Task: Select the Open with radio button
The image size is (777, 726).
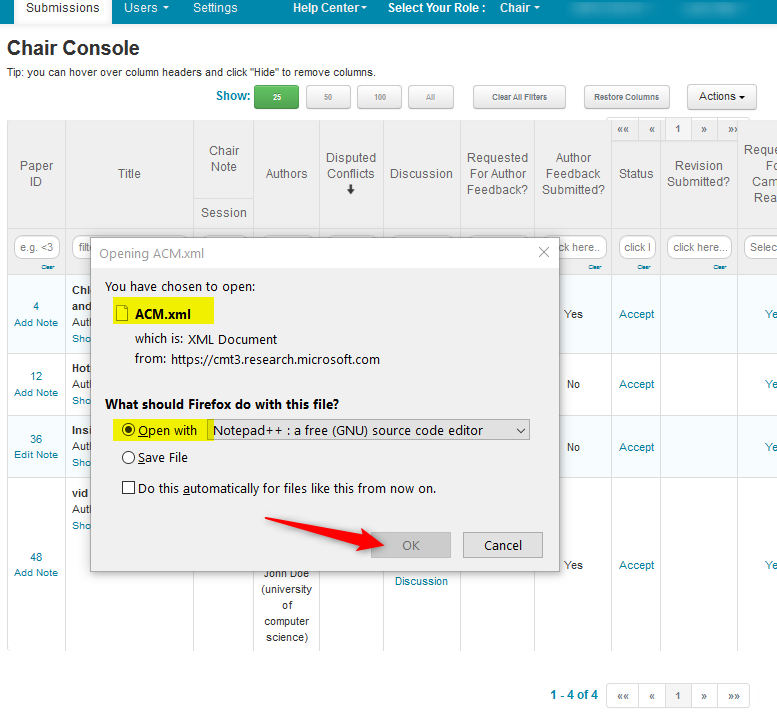Action: tap(128, 430)
